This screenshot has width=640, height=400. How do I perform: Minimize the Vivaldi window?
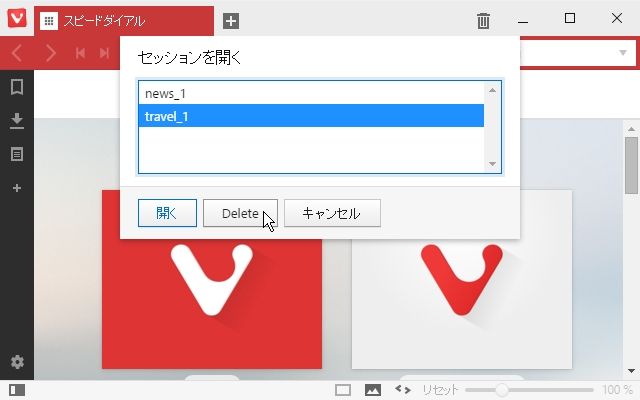(523, 20)
